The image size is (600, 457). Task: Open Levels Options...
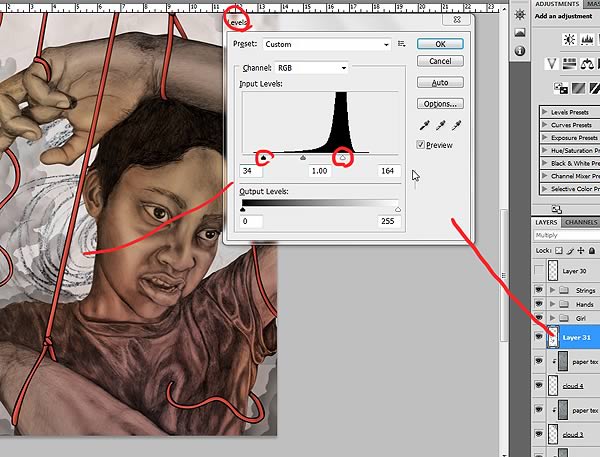click(x=440, y=104)
